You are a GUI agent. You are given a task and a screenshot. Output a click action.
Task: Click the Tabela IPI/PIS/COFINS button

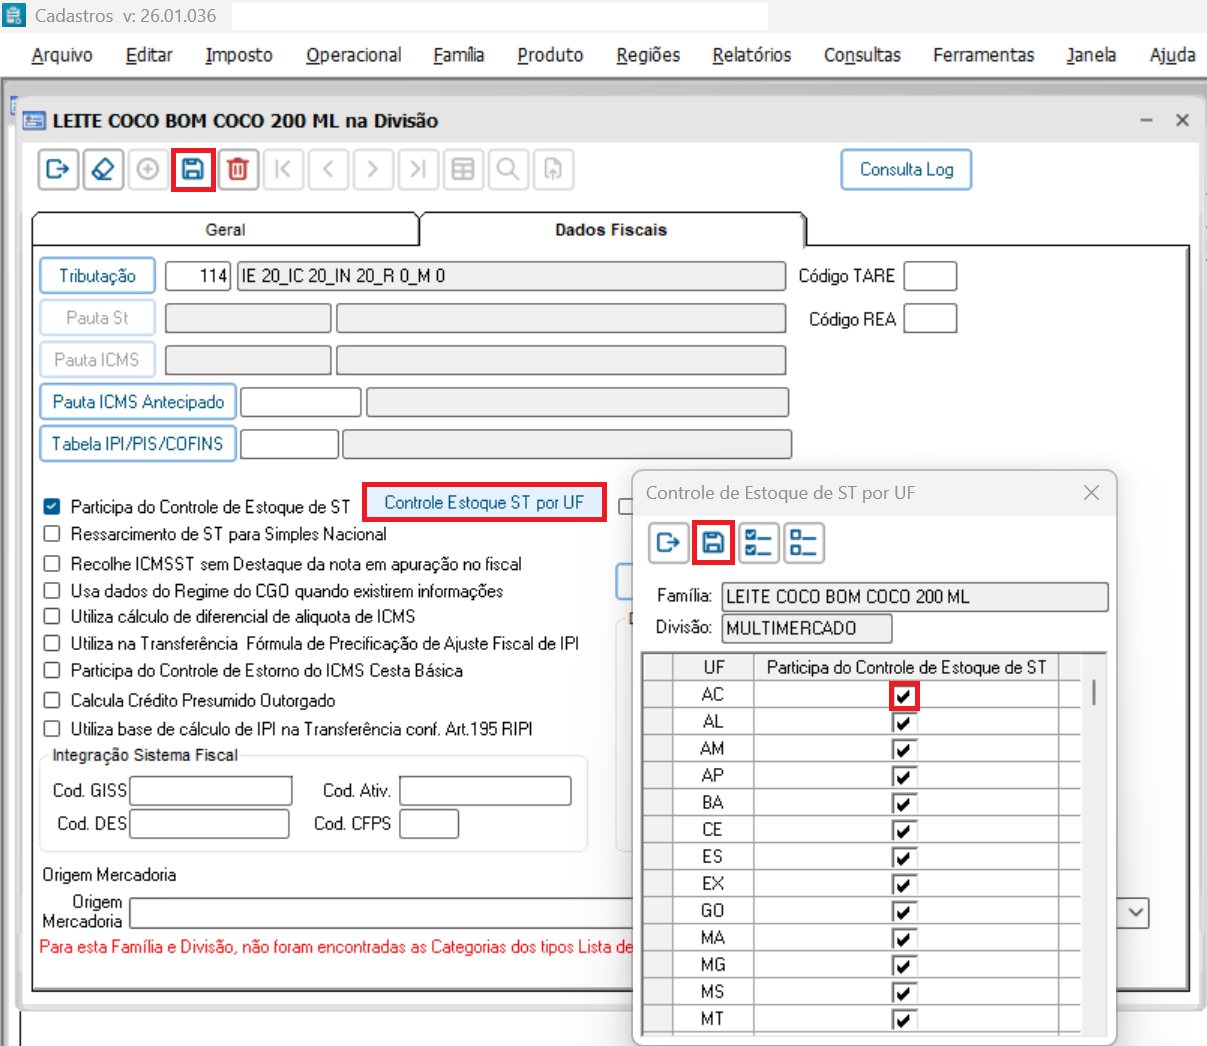(138, 444)
